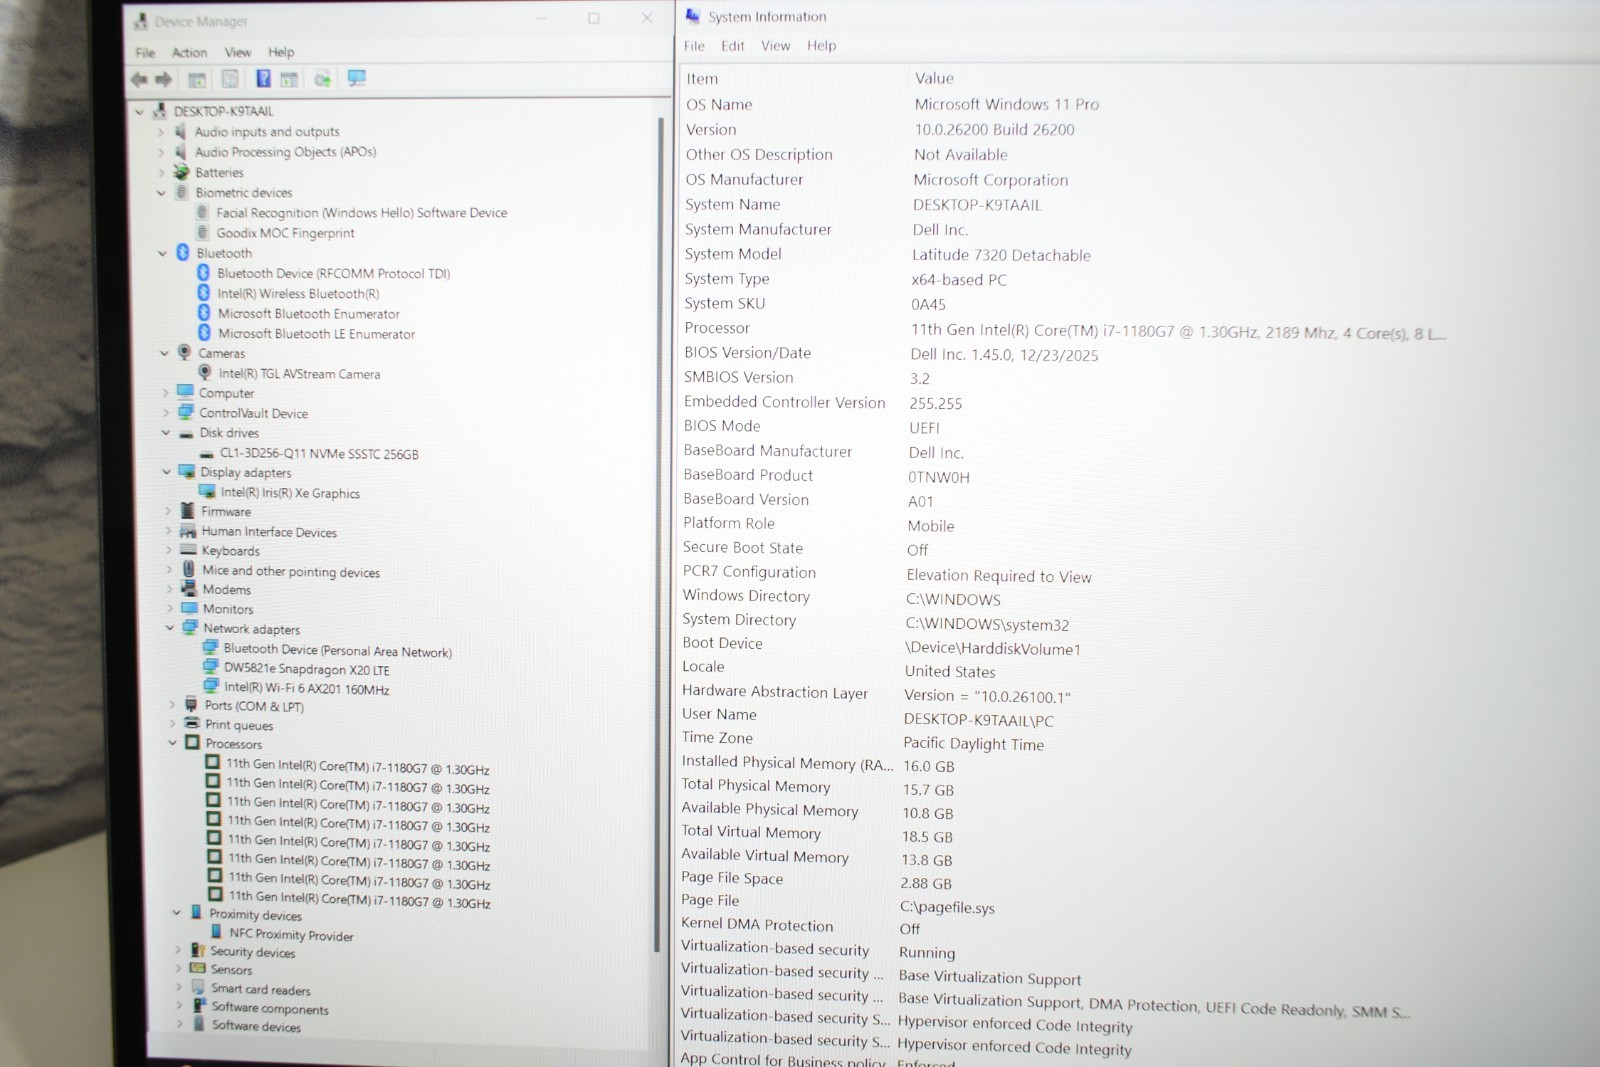Click the Goodix MOC Fingerprint device icon
Screen dimensions: 1600x1067
(x=203, y=232)
